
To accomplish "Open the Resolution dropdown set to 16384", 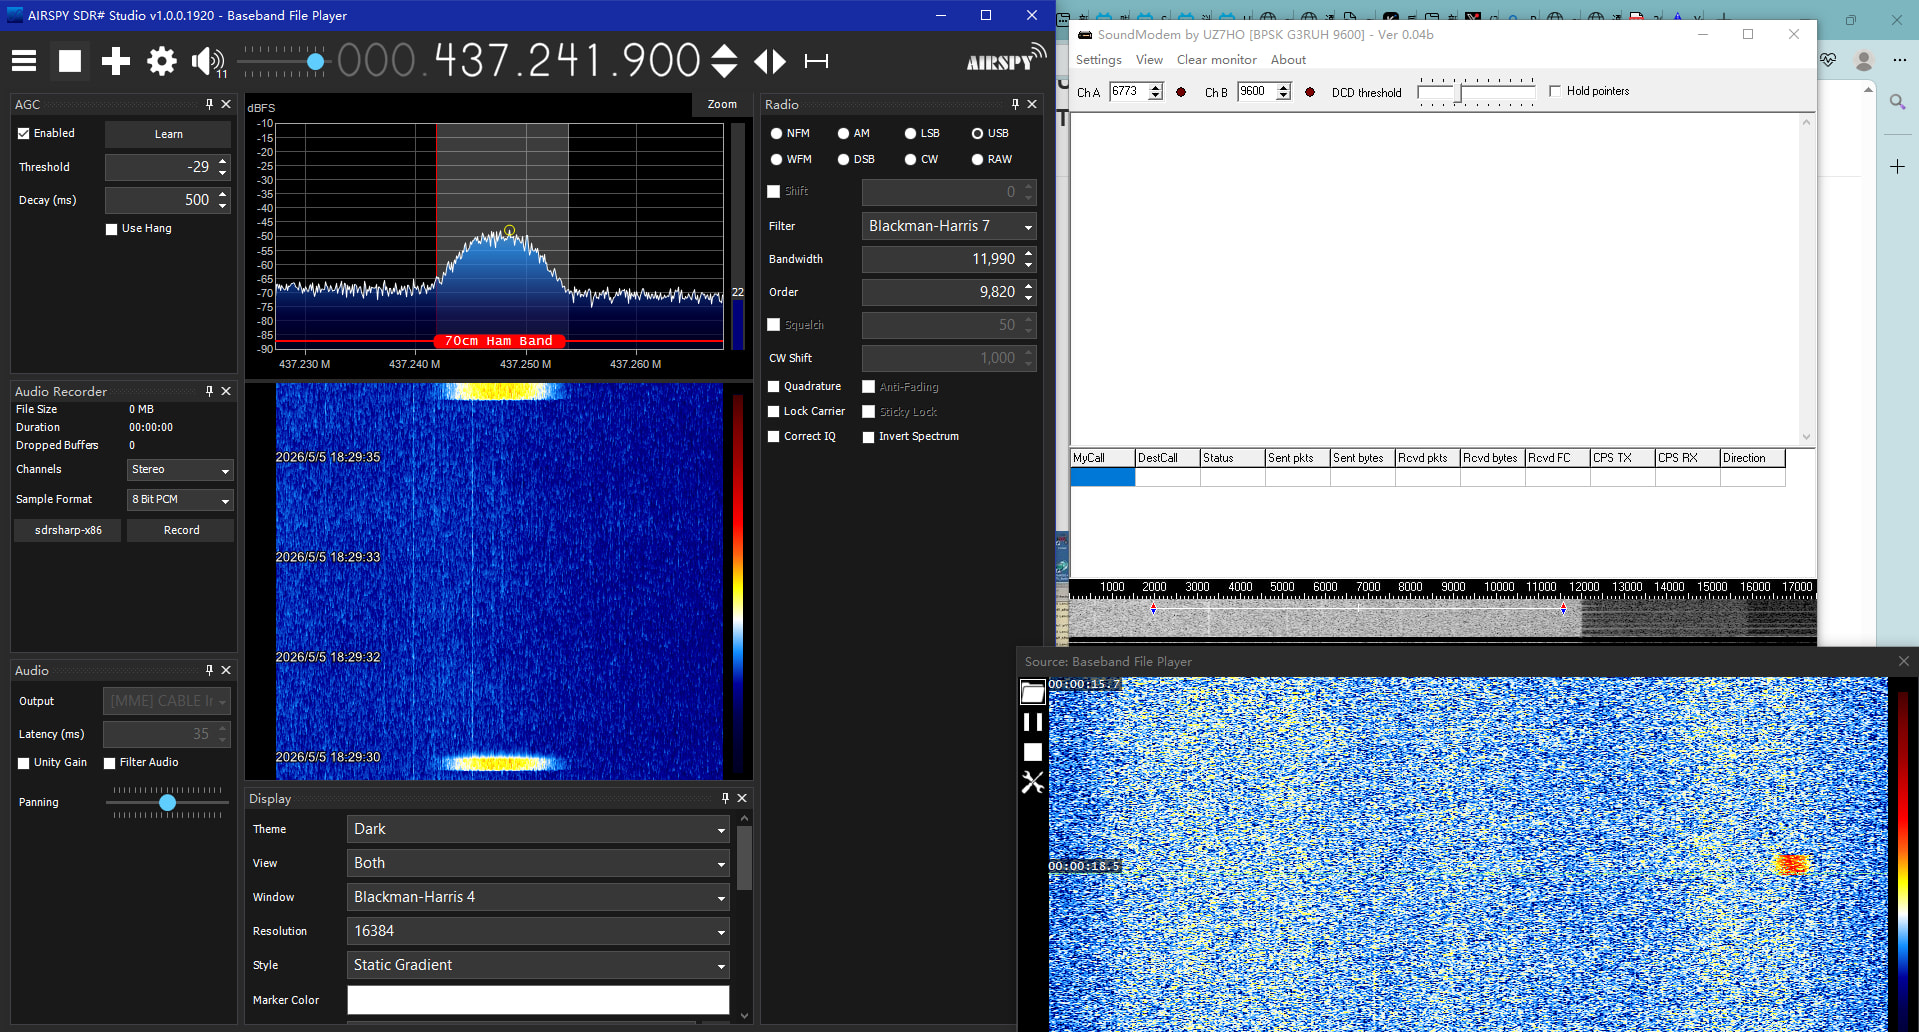I will click(x=538, y=931).
